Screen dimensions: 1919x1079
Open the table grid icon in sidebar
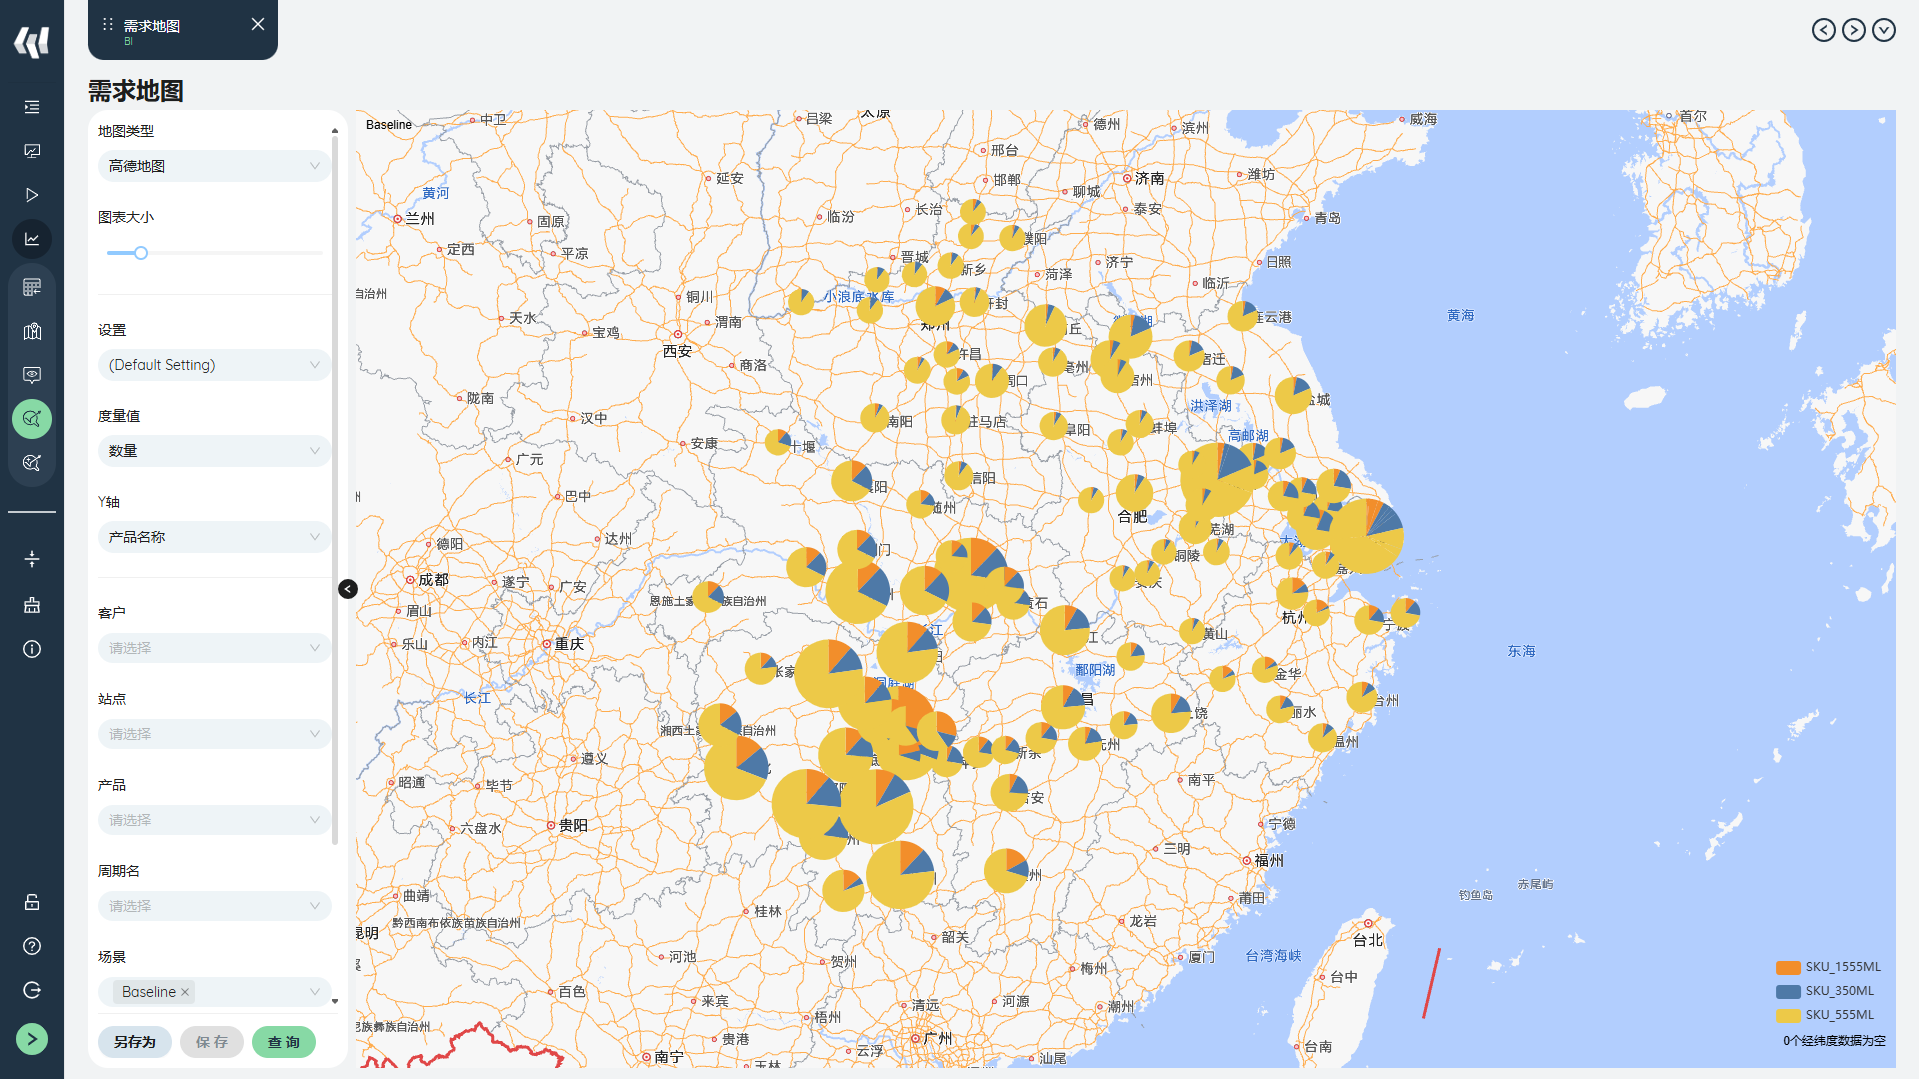tap(32, 287)
